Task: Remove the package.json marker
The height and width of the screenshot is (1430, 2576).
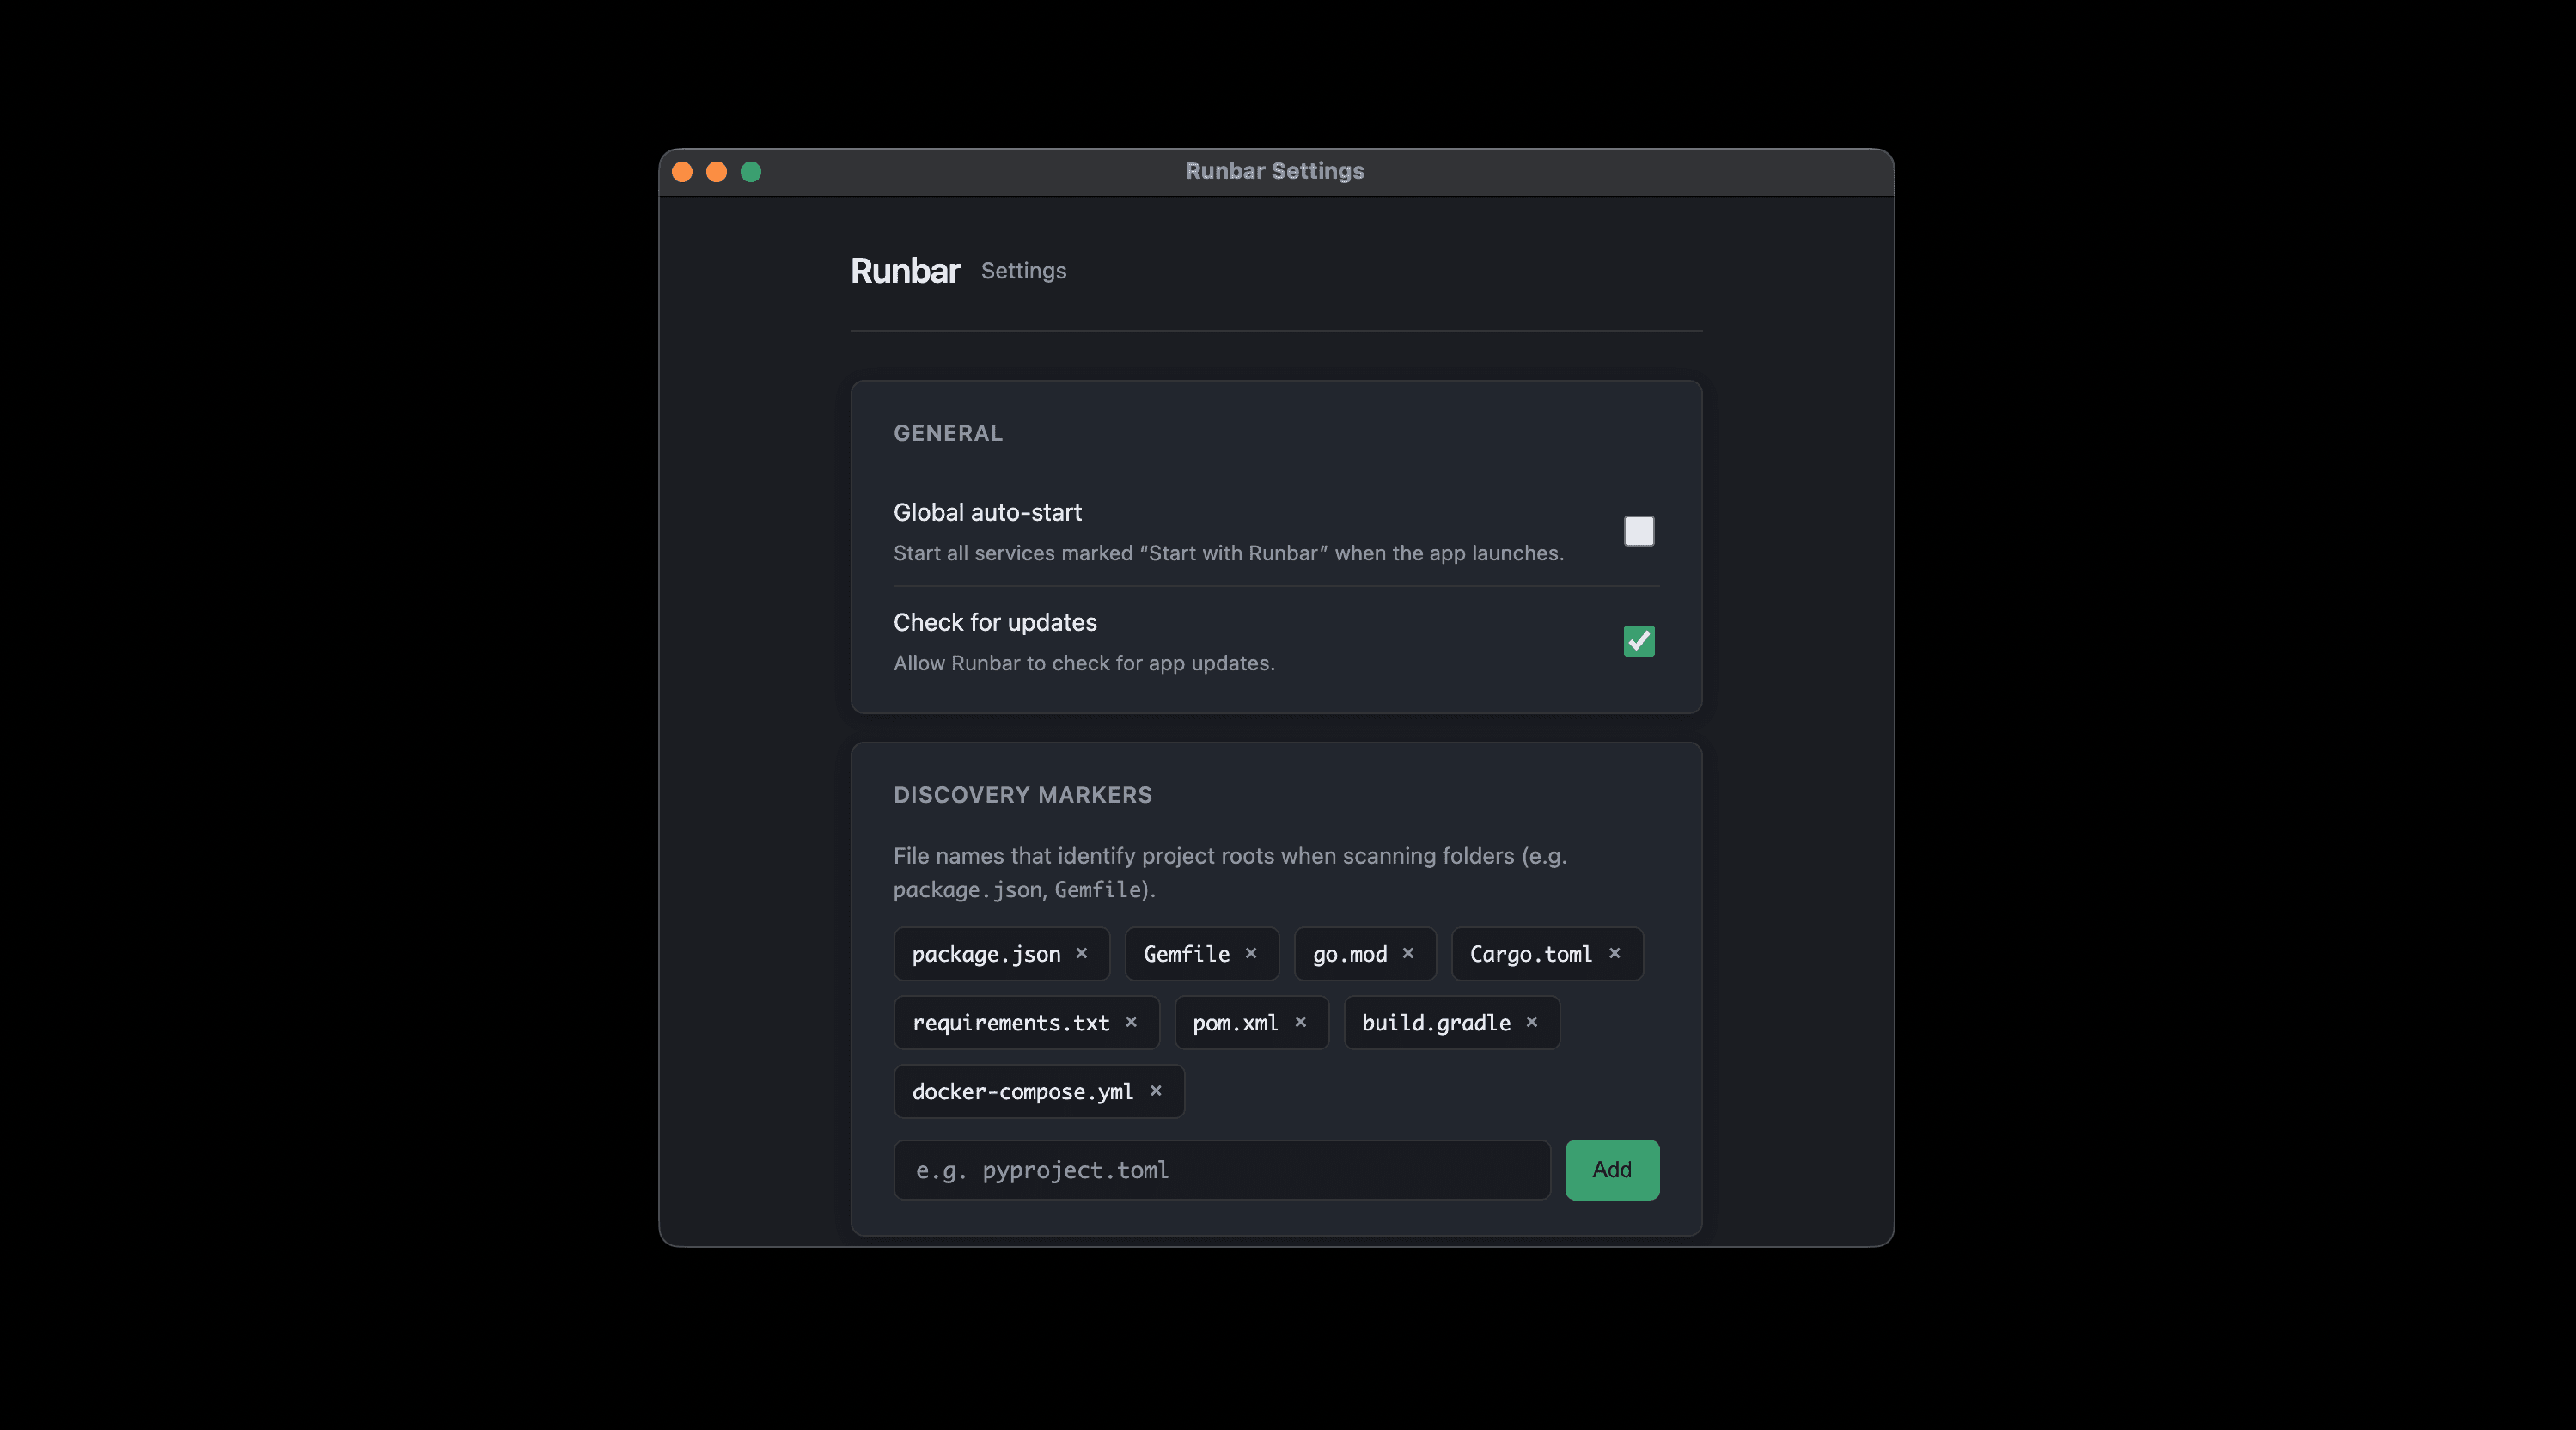Action: click(x=1081, y=953)
